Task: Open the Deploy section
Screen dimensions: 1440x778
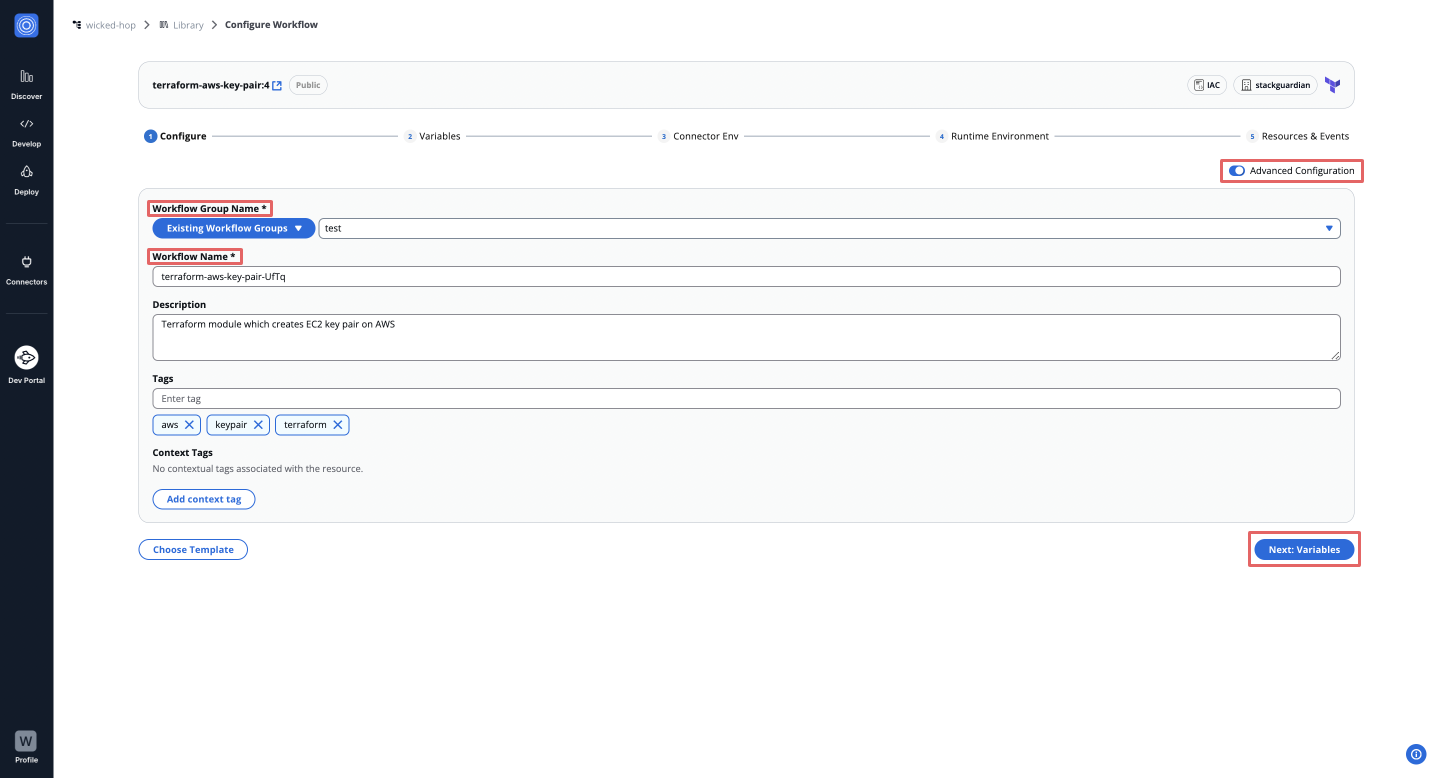Action: pyautogui.click(x=26, y=177)
